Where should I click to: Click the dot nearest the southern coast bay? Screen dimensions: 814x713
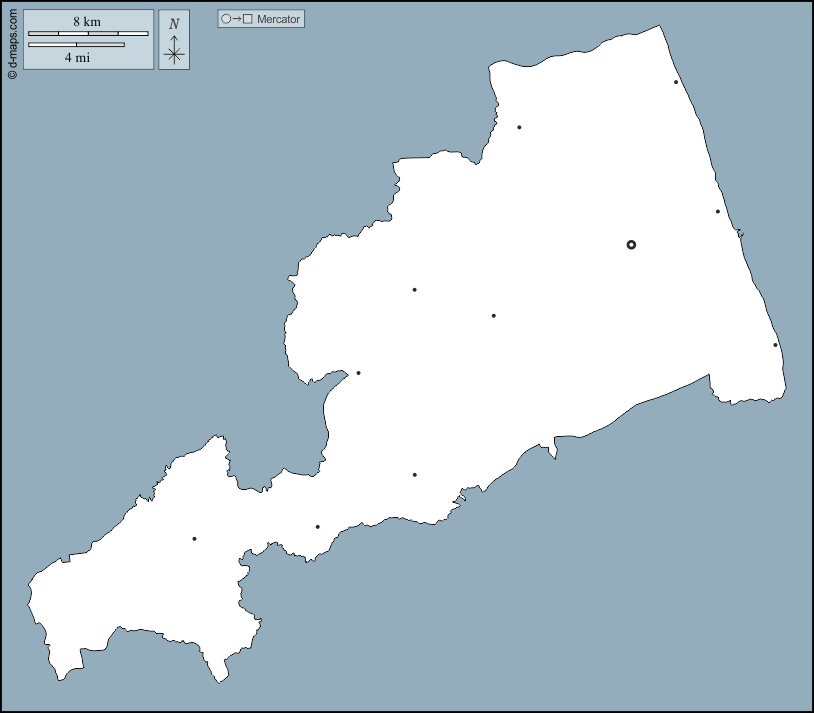[x=317, y=527]
